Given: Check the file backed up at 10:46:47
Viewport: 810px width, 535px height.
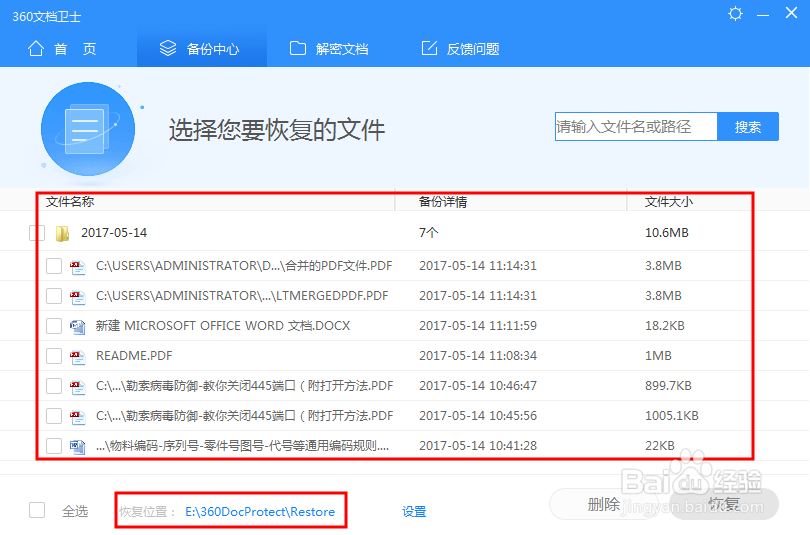Looking at the screenshot, I should (54, 386).
